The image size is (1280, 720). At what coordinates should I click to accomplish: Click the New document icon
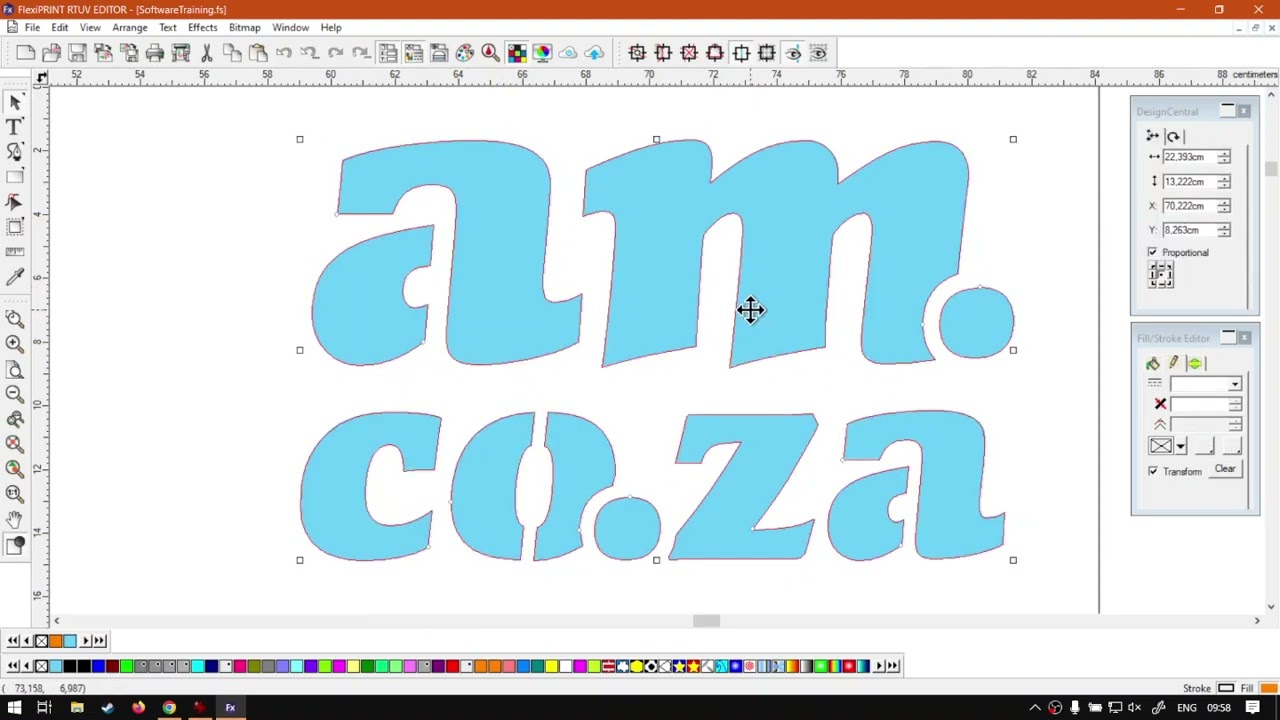[26, 53]
